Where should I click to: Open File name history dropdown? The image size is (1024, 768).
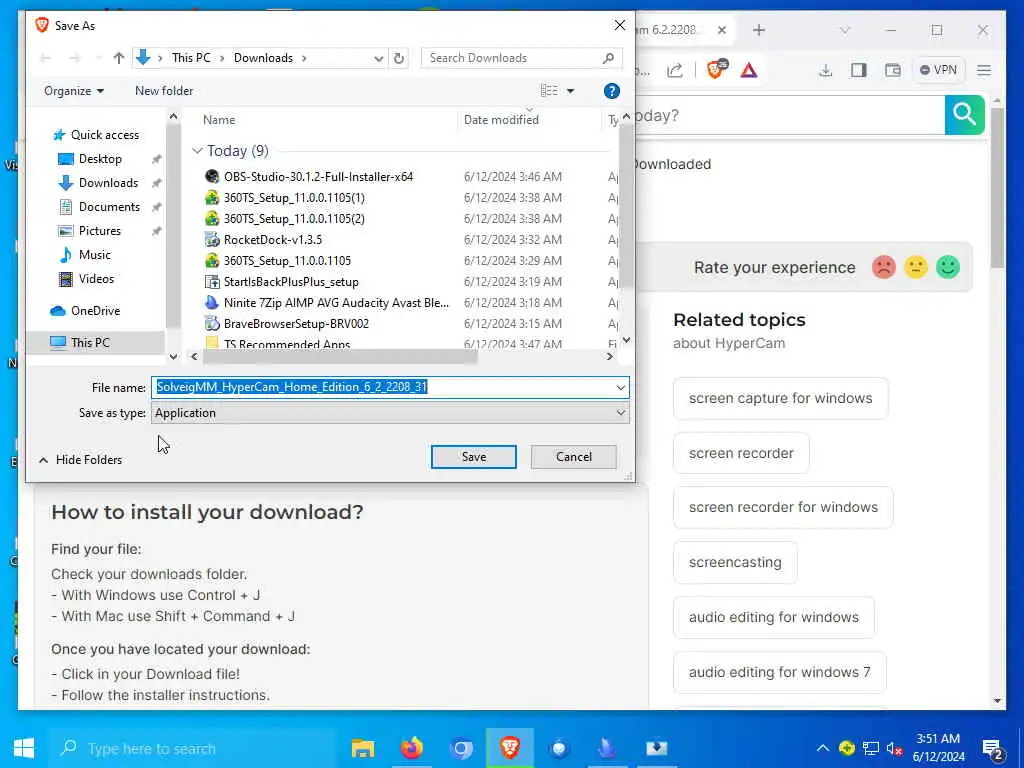pos(620,387)
